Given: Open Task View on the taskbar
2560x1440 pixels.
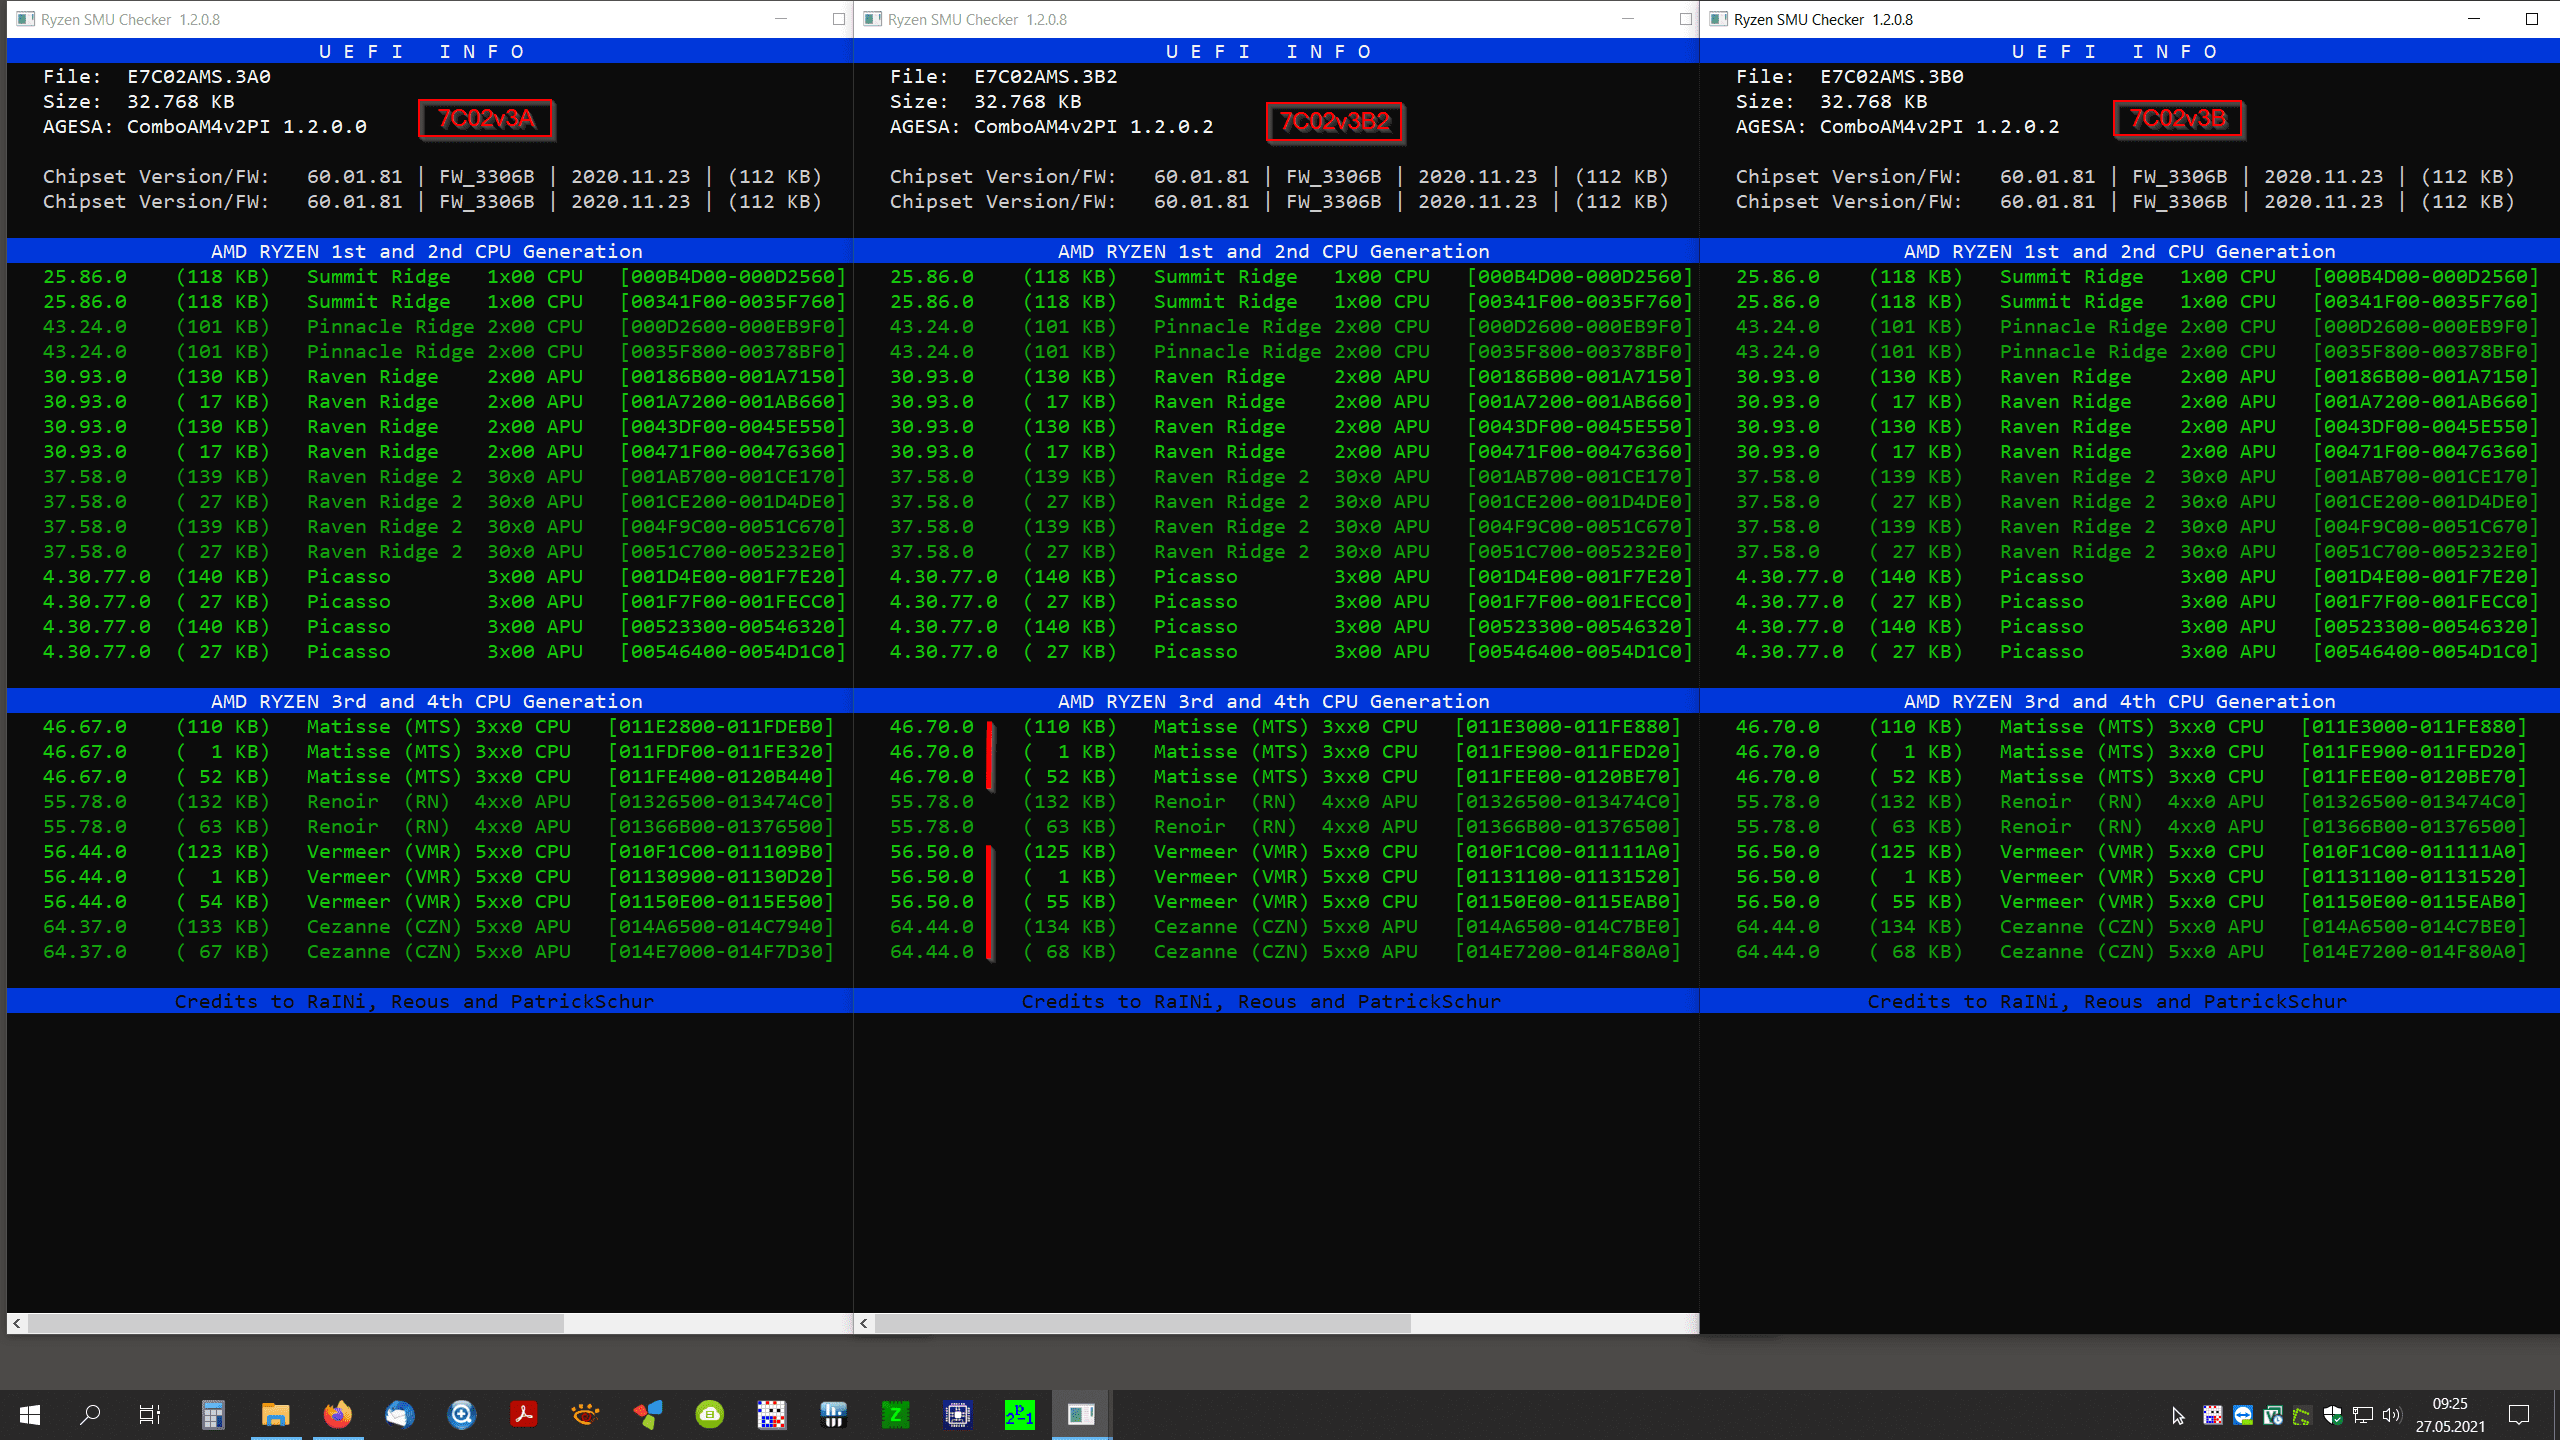Looking at the screenshot, I should [150, 1414].
